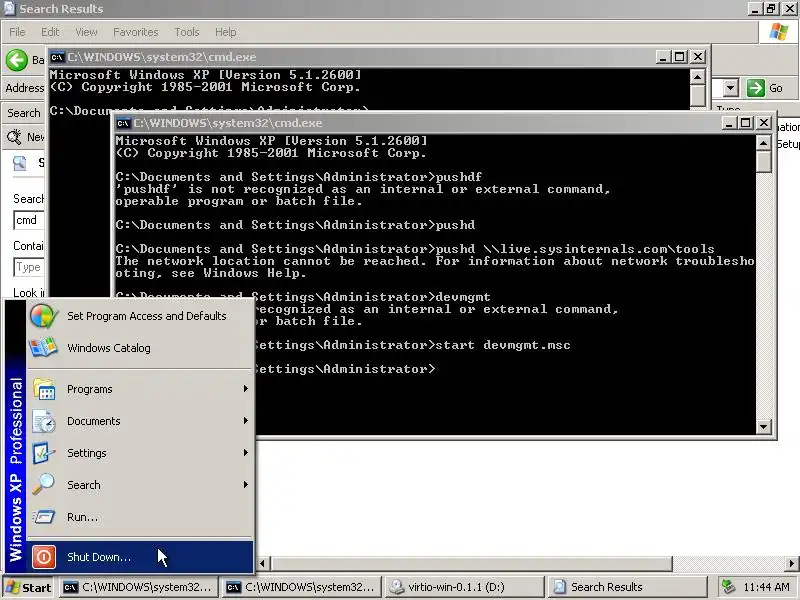Open back cmd.exe window system menu icon
Screen dimensions: 800x600
click(57, 57)
